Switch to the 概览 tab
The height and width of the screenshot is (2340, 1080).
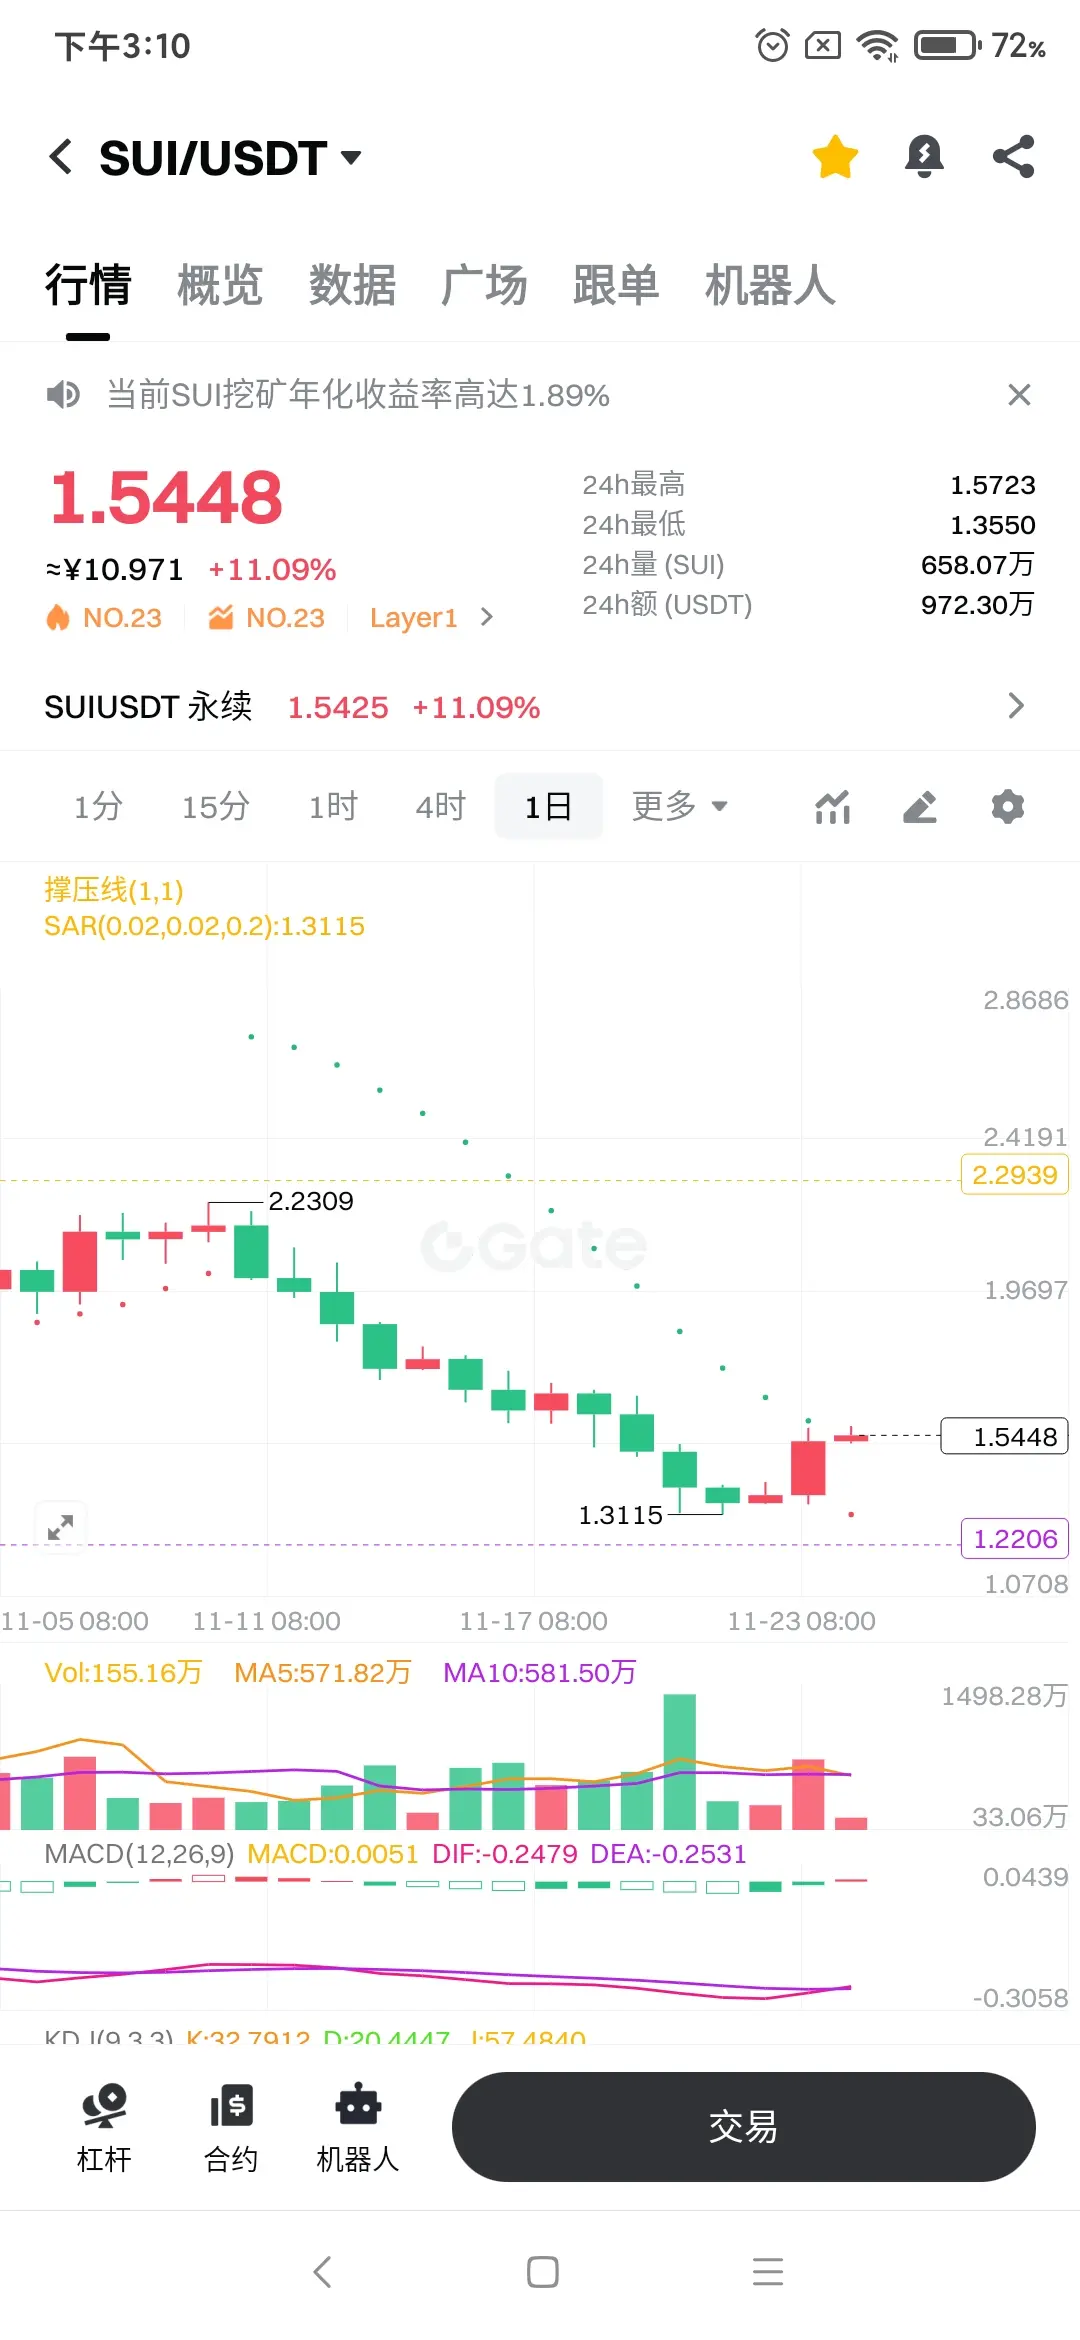220,285
